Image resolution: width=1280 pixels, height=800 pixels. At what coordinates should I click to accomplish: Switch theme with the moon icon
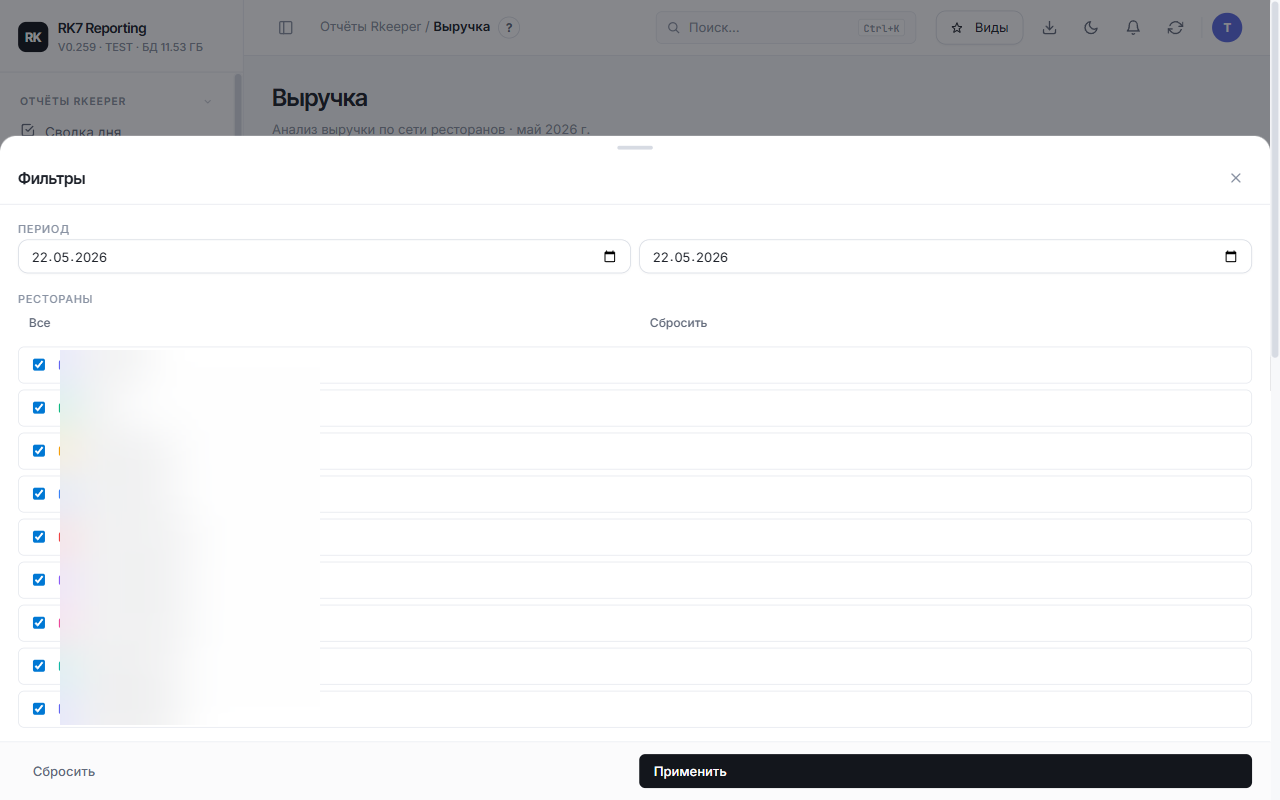tap(1091, 28)
